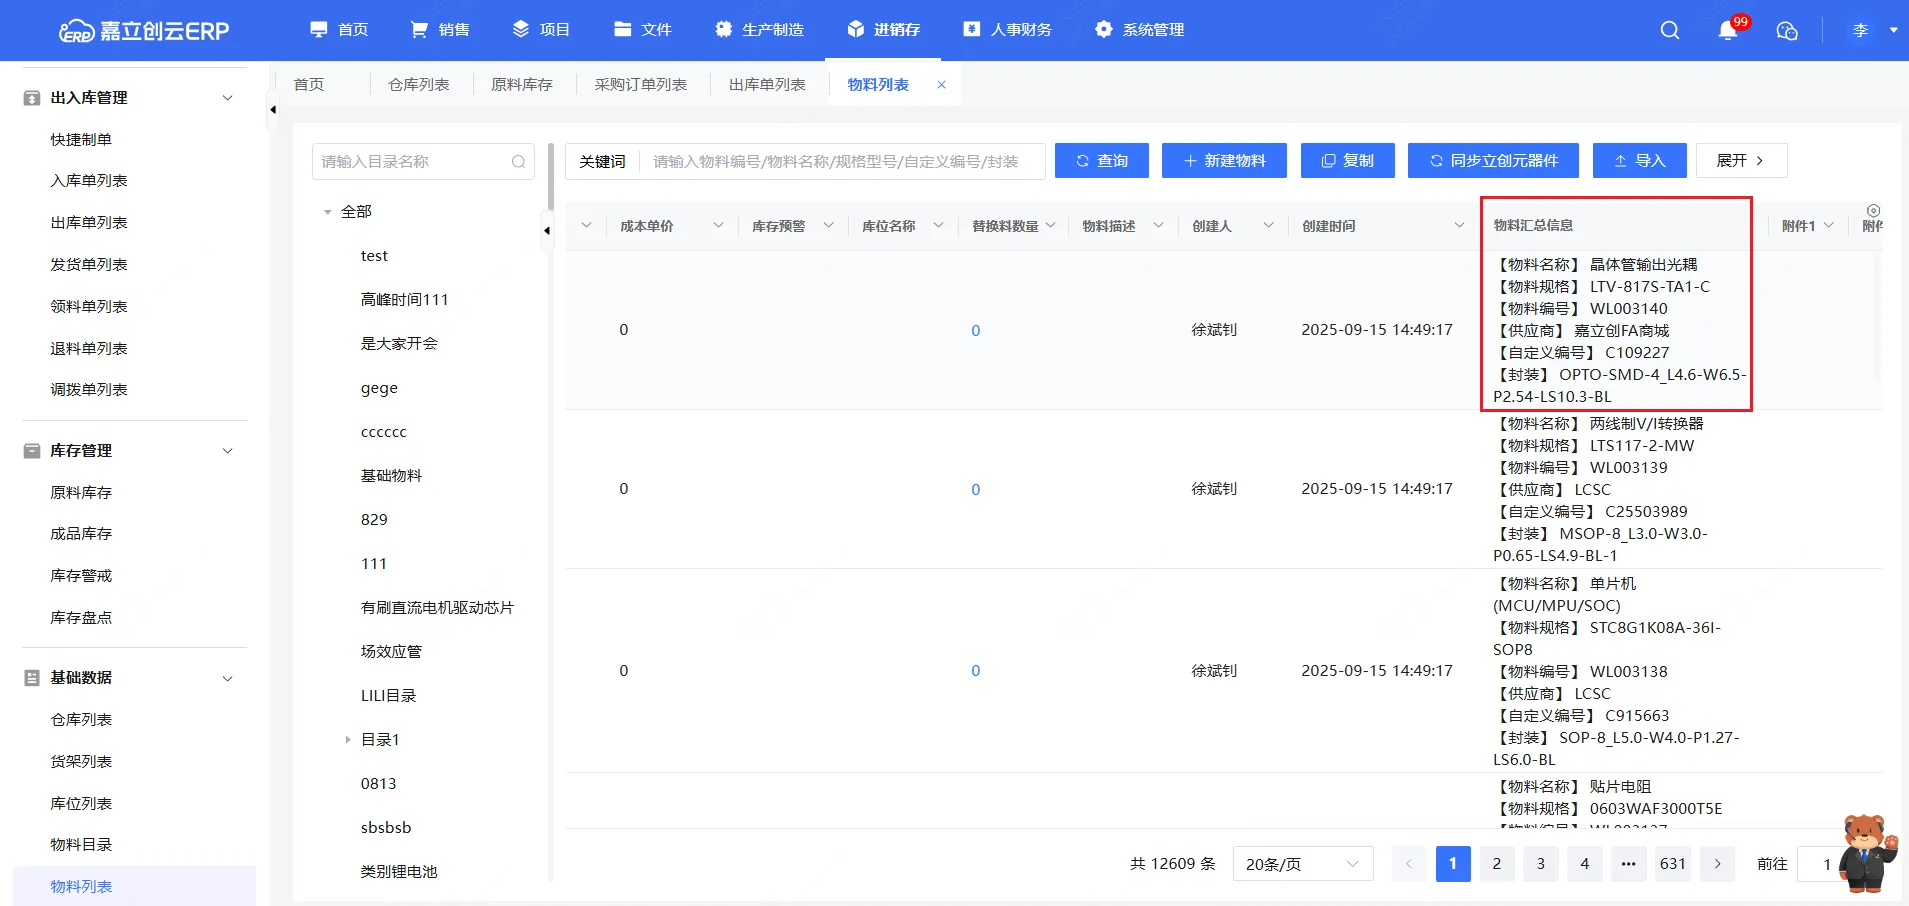The image size is (1909, 906).
Task: Go to page 3 in pagination
Action: click(x=1540, y=864)
